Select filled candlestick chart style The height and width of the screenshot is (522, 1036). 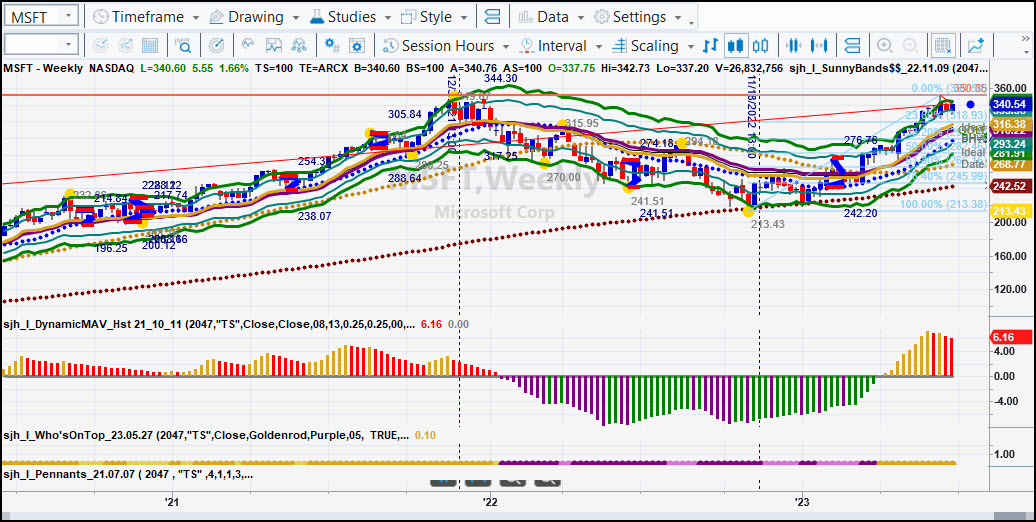click(735, 46)
